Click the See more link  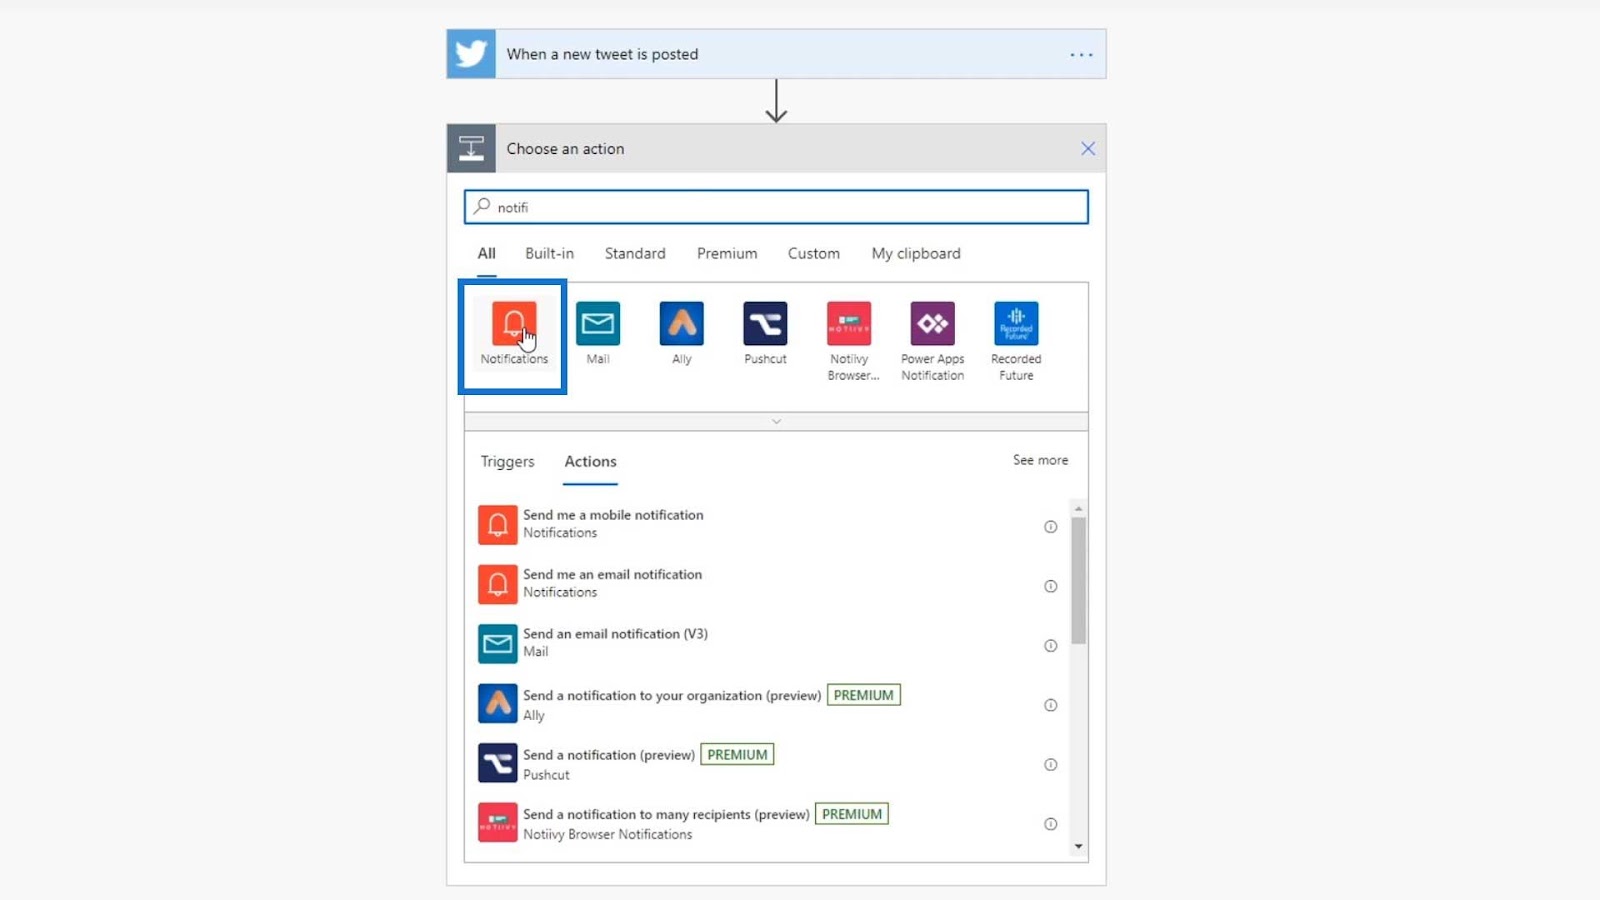[x=1040, y=460]
